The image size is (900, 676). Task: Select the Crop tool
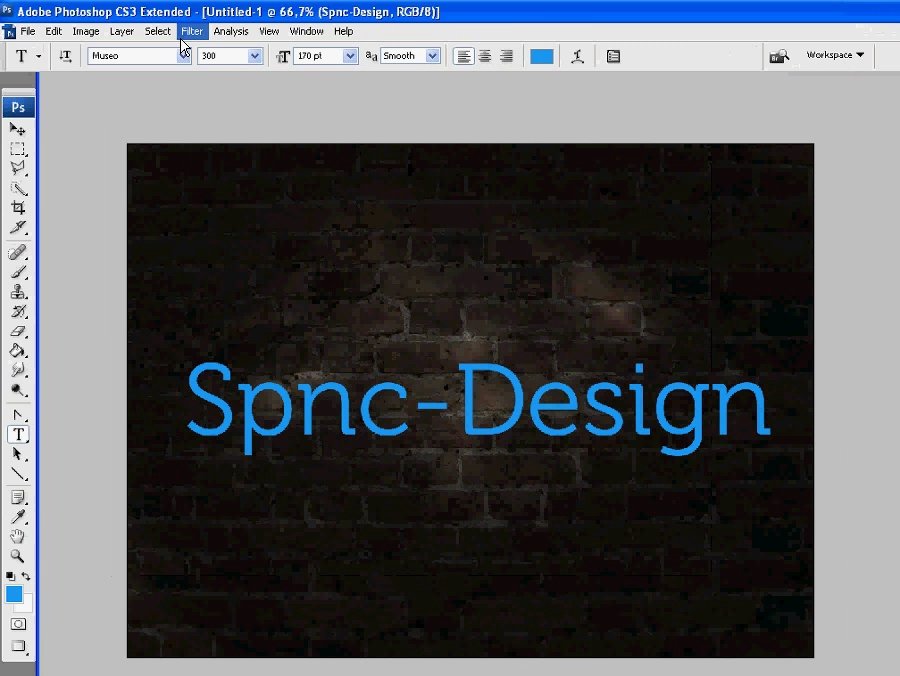(18, 208)
